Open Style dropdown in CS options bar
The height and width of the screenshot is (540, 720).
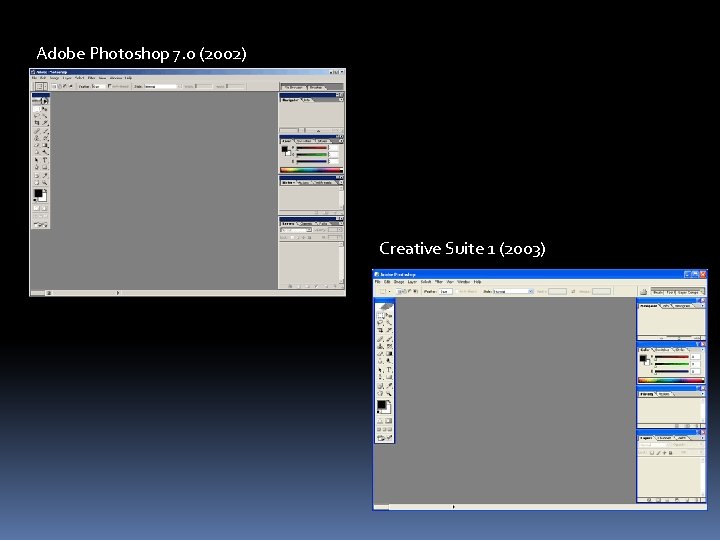click(513, 292)
